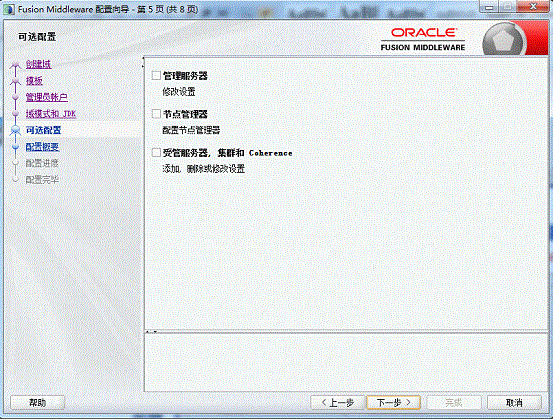
Task: Click the 域模式和 JDK step bullet icon
Action: (15, 114)
